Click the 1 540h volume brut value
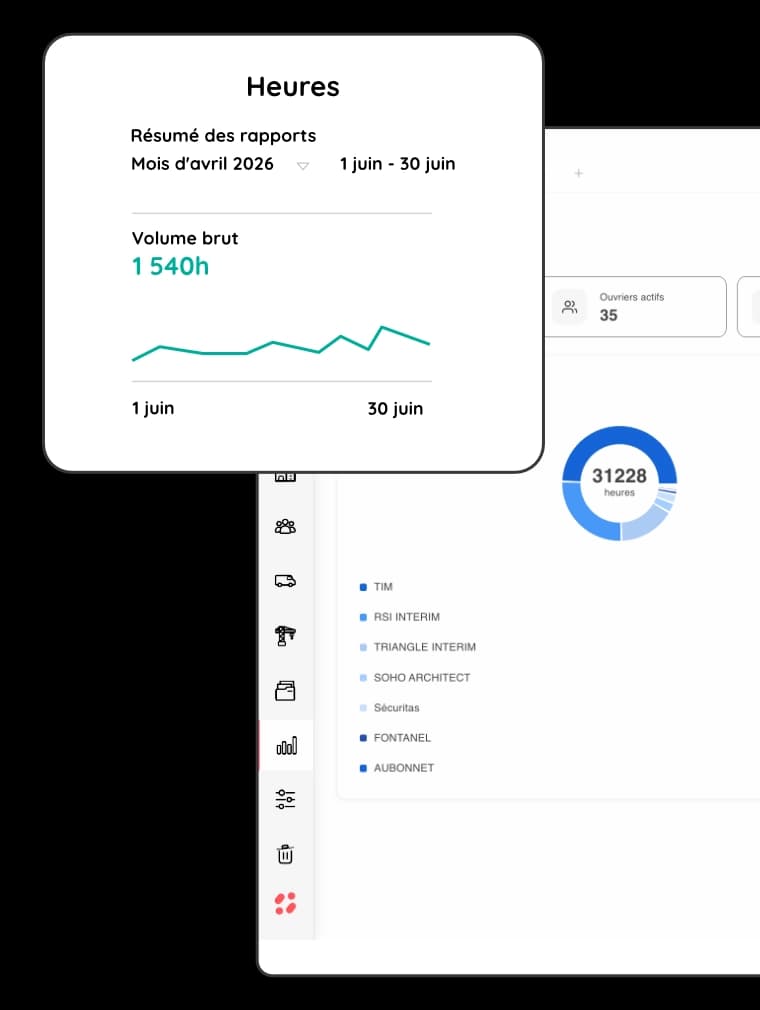The image size is (760, 1010). [170, 266]
